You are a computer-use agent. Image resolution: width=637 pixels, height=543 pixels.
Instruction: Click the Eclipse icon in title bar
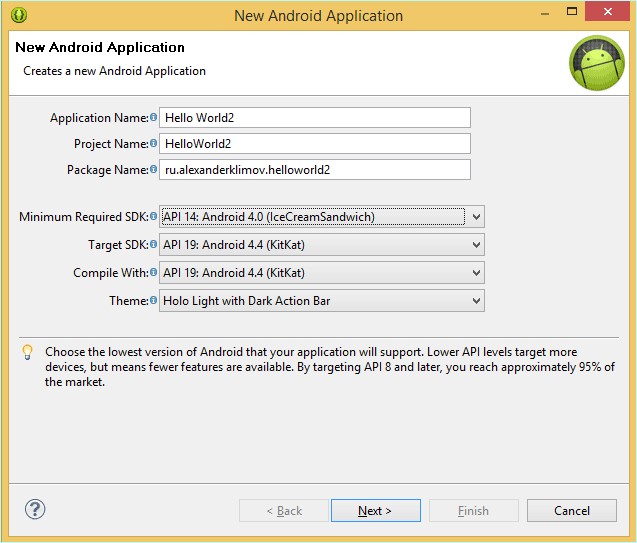[19, 15]
